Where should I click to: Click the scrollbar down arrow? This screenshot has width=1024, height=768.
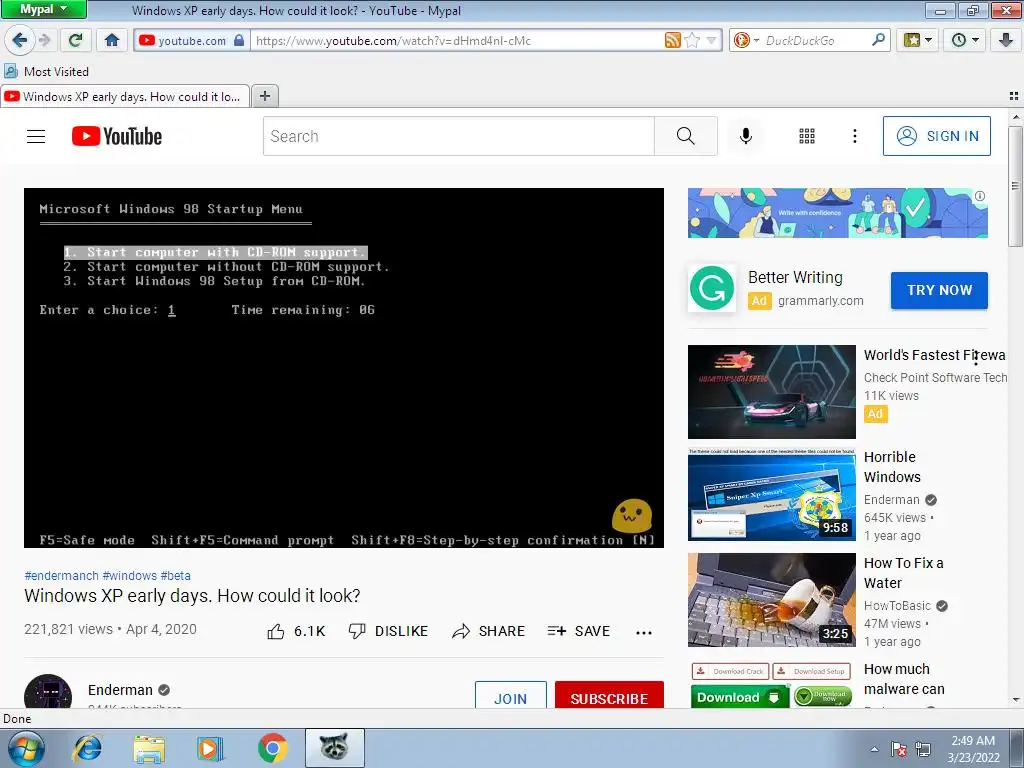tap(1015, 699)
